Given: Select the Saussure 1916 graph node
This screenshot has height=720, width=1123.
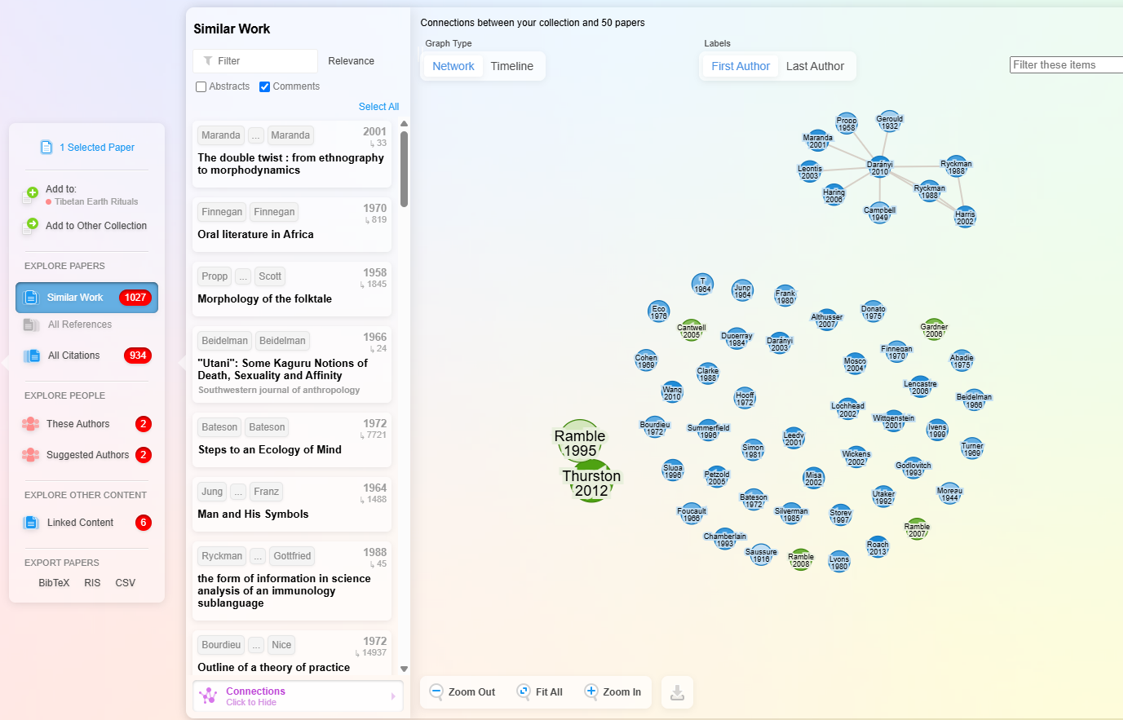Looking at the screenshot, I should click(761, 555).
